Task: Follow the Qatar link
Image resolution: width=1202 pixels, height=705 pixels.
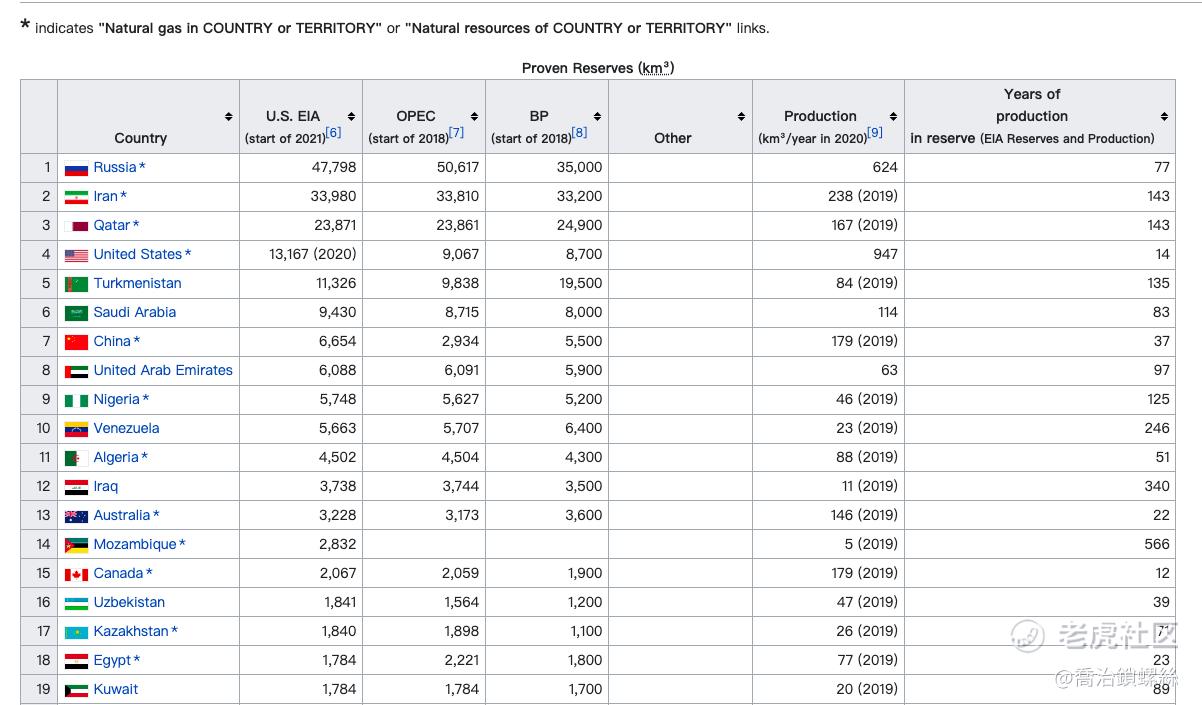Action: (112, 225)
